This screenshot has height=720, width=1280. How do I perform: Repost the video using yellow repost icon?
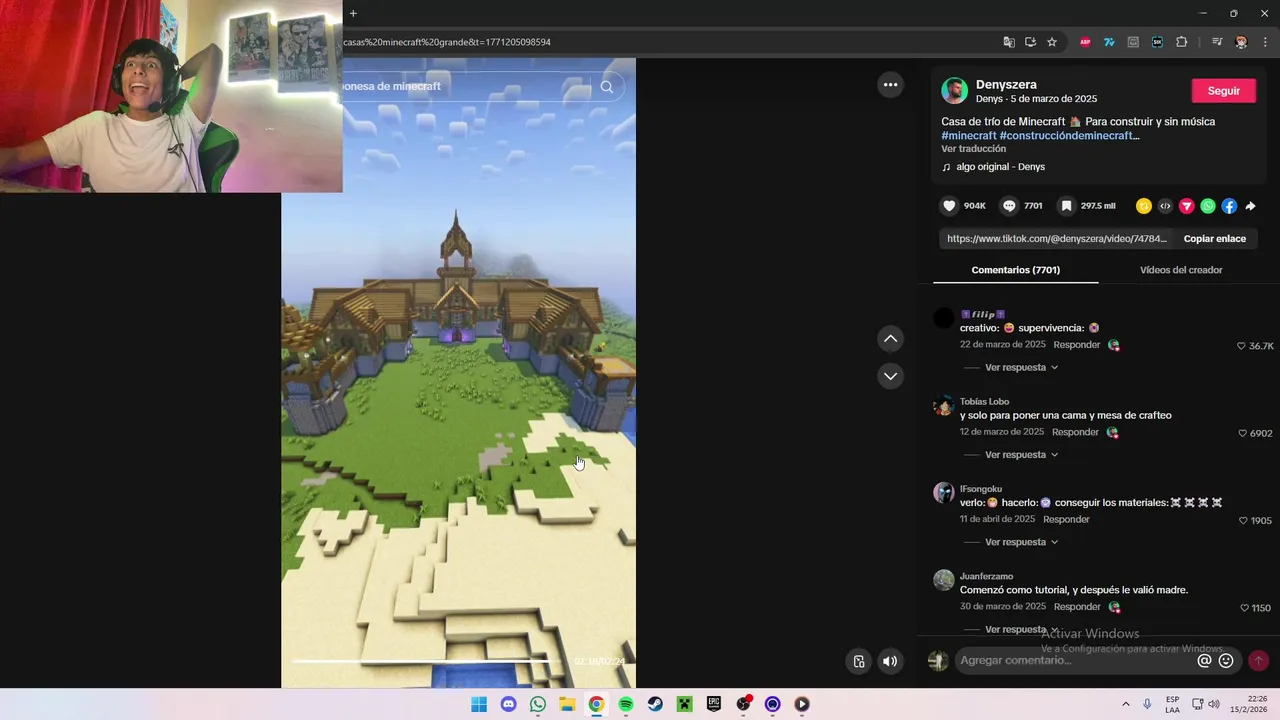1144,206
